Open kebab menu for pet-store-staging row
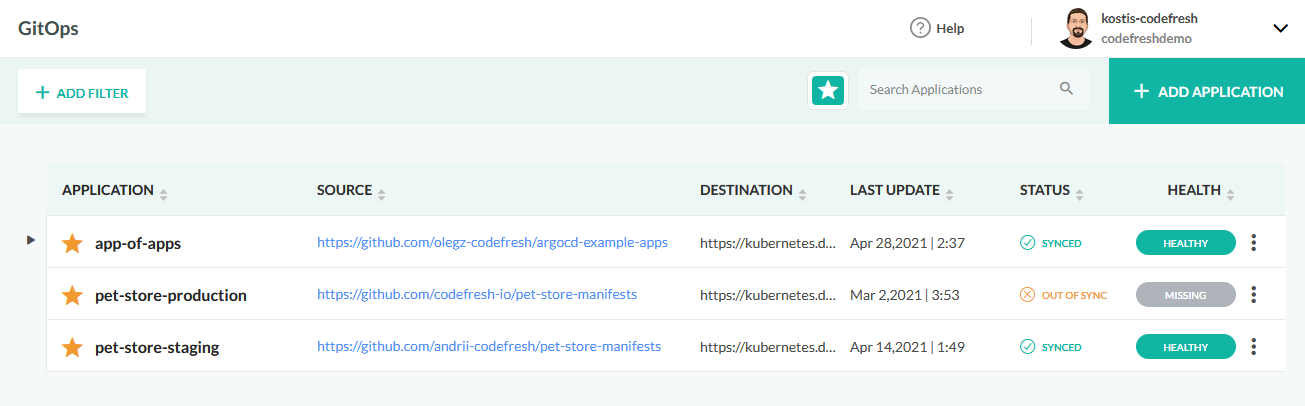Viewport: 1305px width, 406px height. (x=1254, y=347)
